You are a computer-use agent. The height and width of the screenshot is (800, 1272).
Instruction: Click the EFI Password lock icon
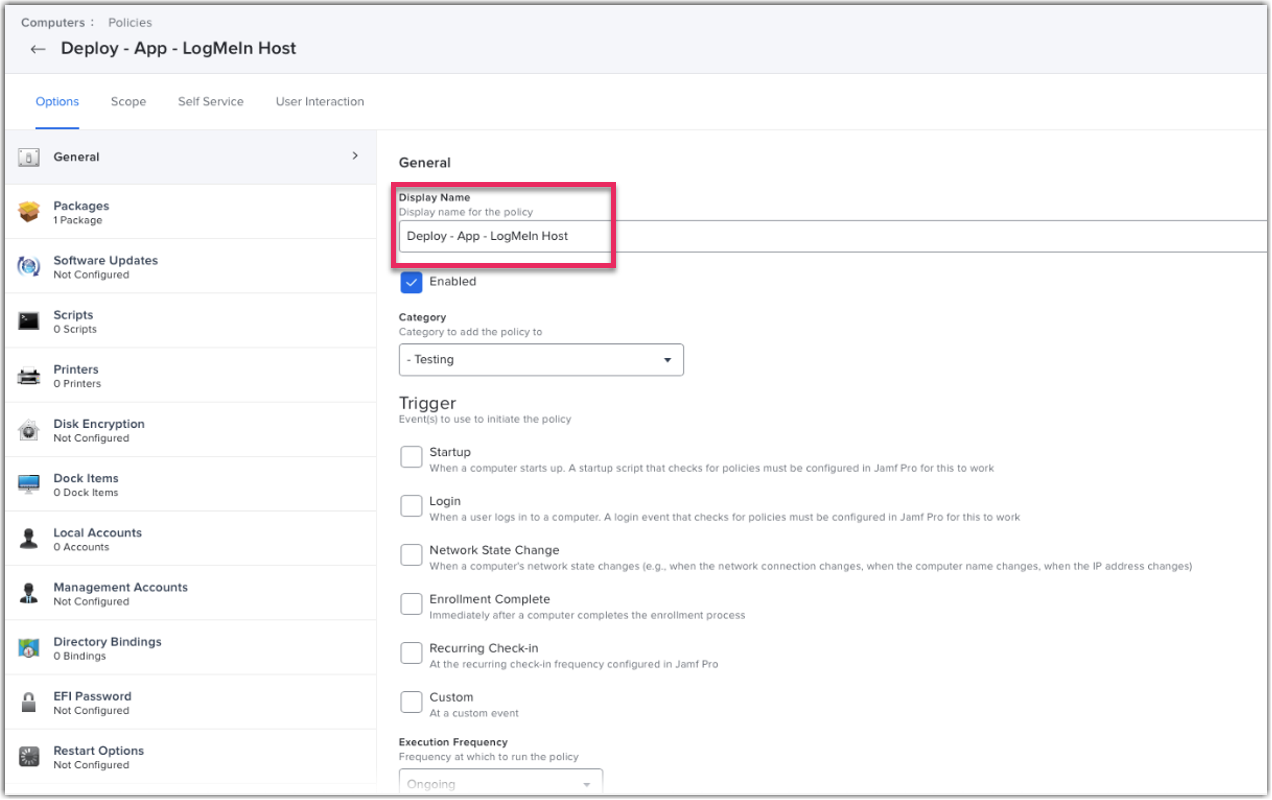click(29, 702)
